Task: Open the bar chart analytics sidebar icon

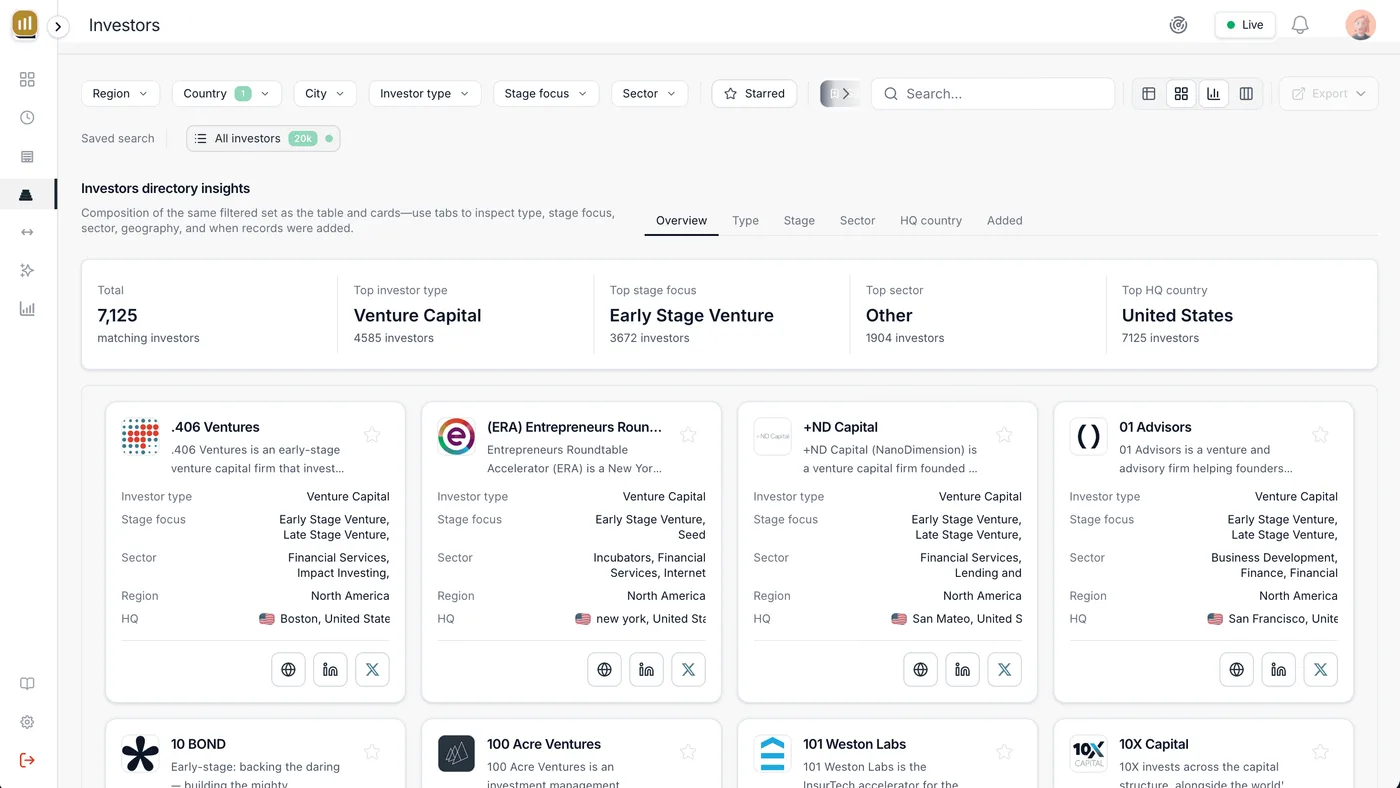Action: coord(27,309)
